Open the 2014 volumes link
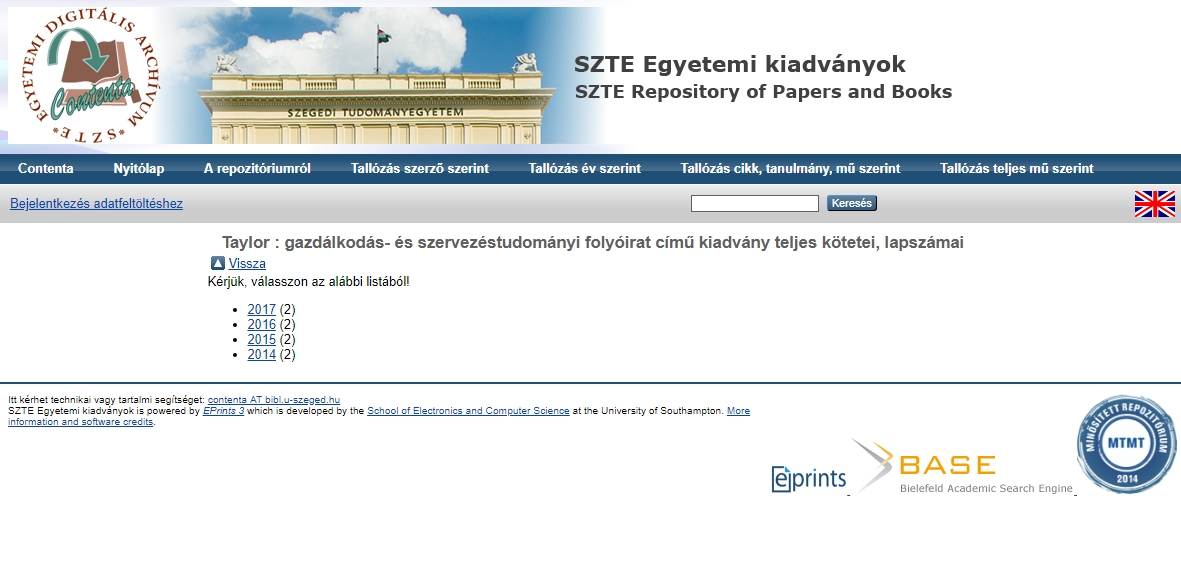Image resolution: width=1181 pixels, height=561 pixels. coord(261,355)
